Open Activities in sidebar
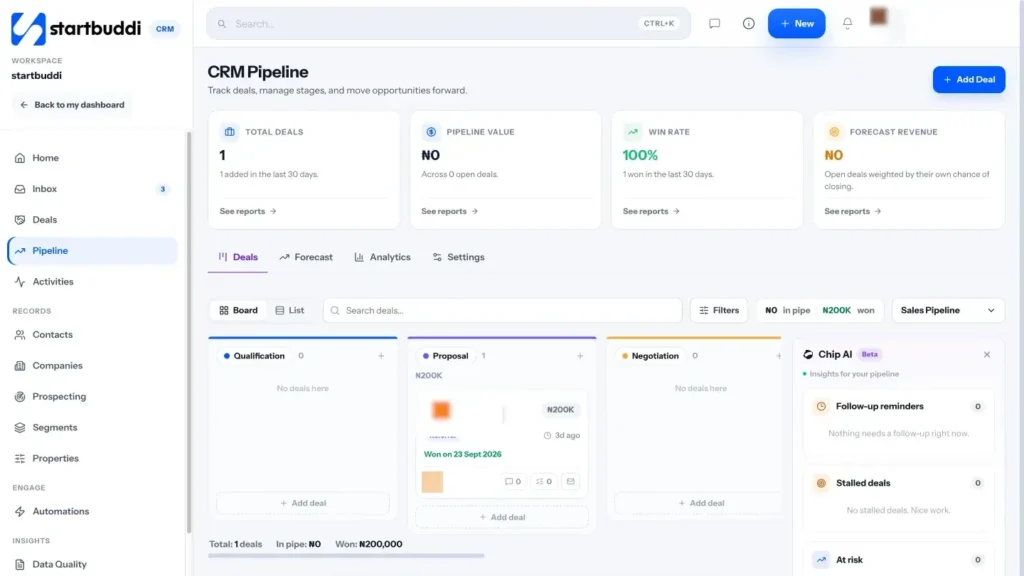The width and height of the screenshot is (1024, 576). [x=92, y=281]
